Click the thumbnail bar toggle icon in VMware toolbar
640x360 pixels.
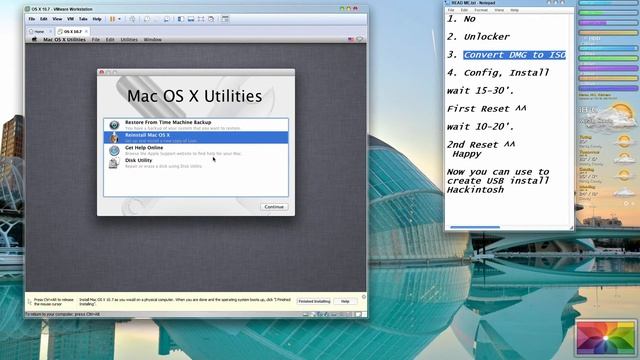tap(191, 19)
